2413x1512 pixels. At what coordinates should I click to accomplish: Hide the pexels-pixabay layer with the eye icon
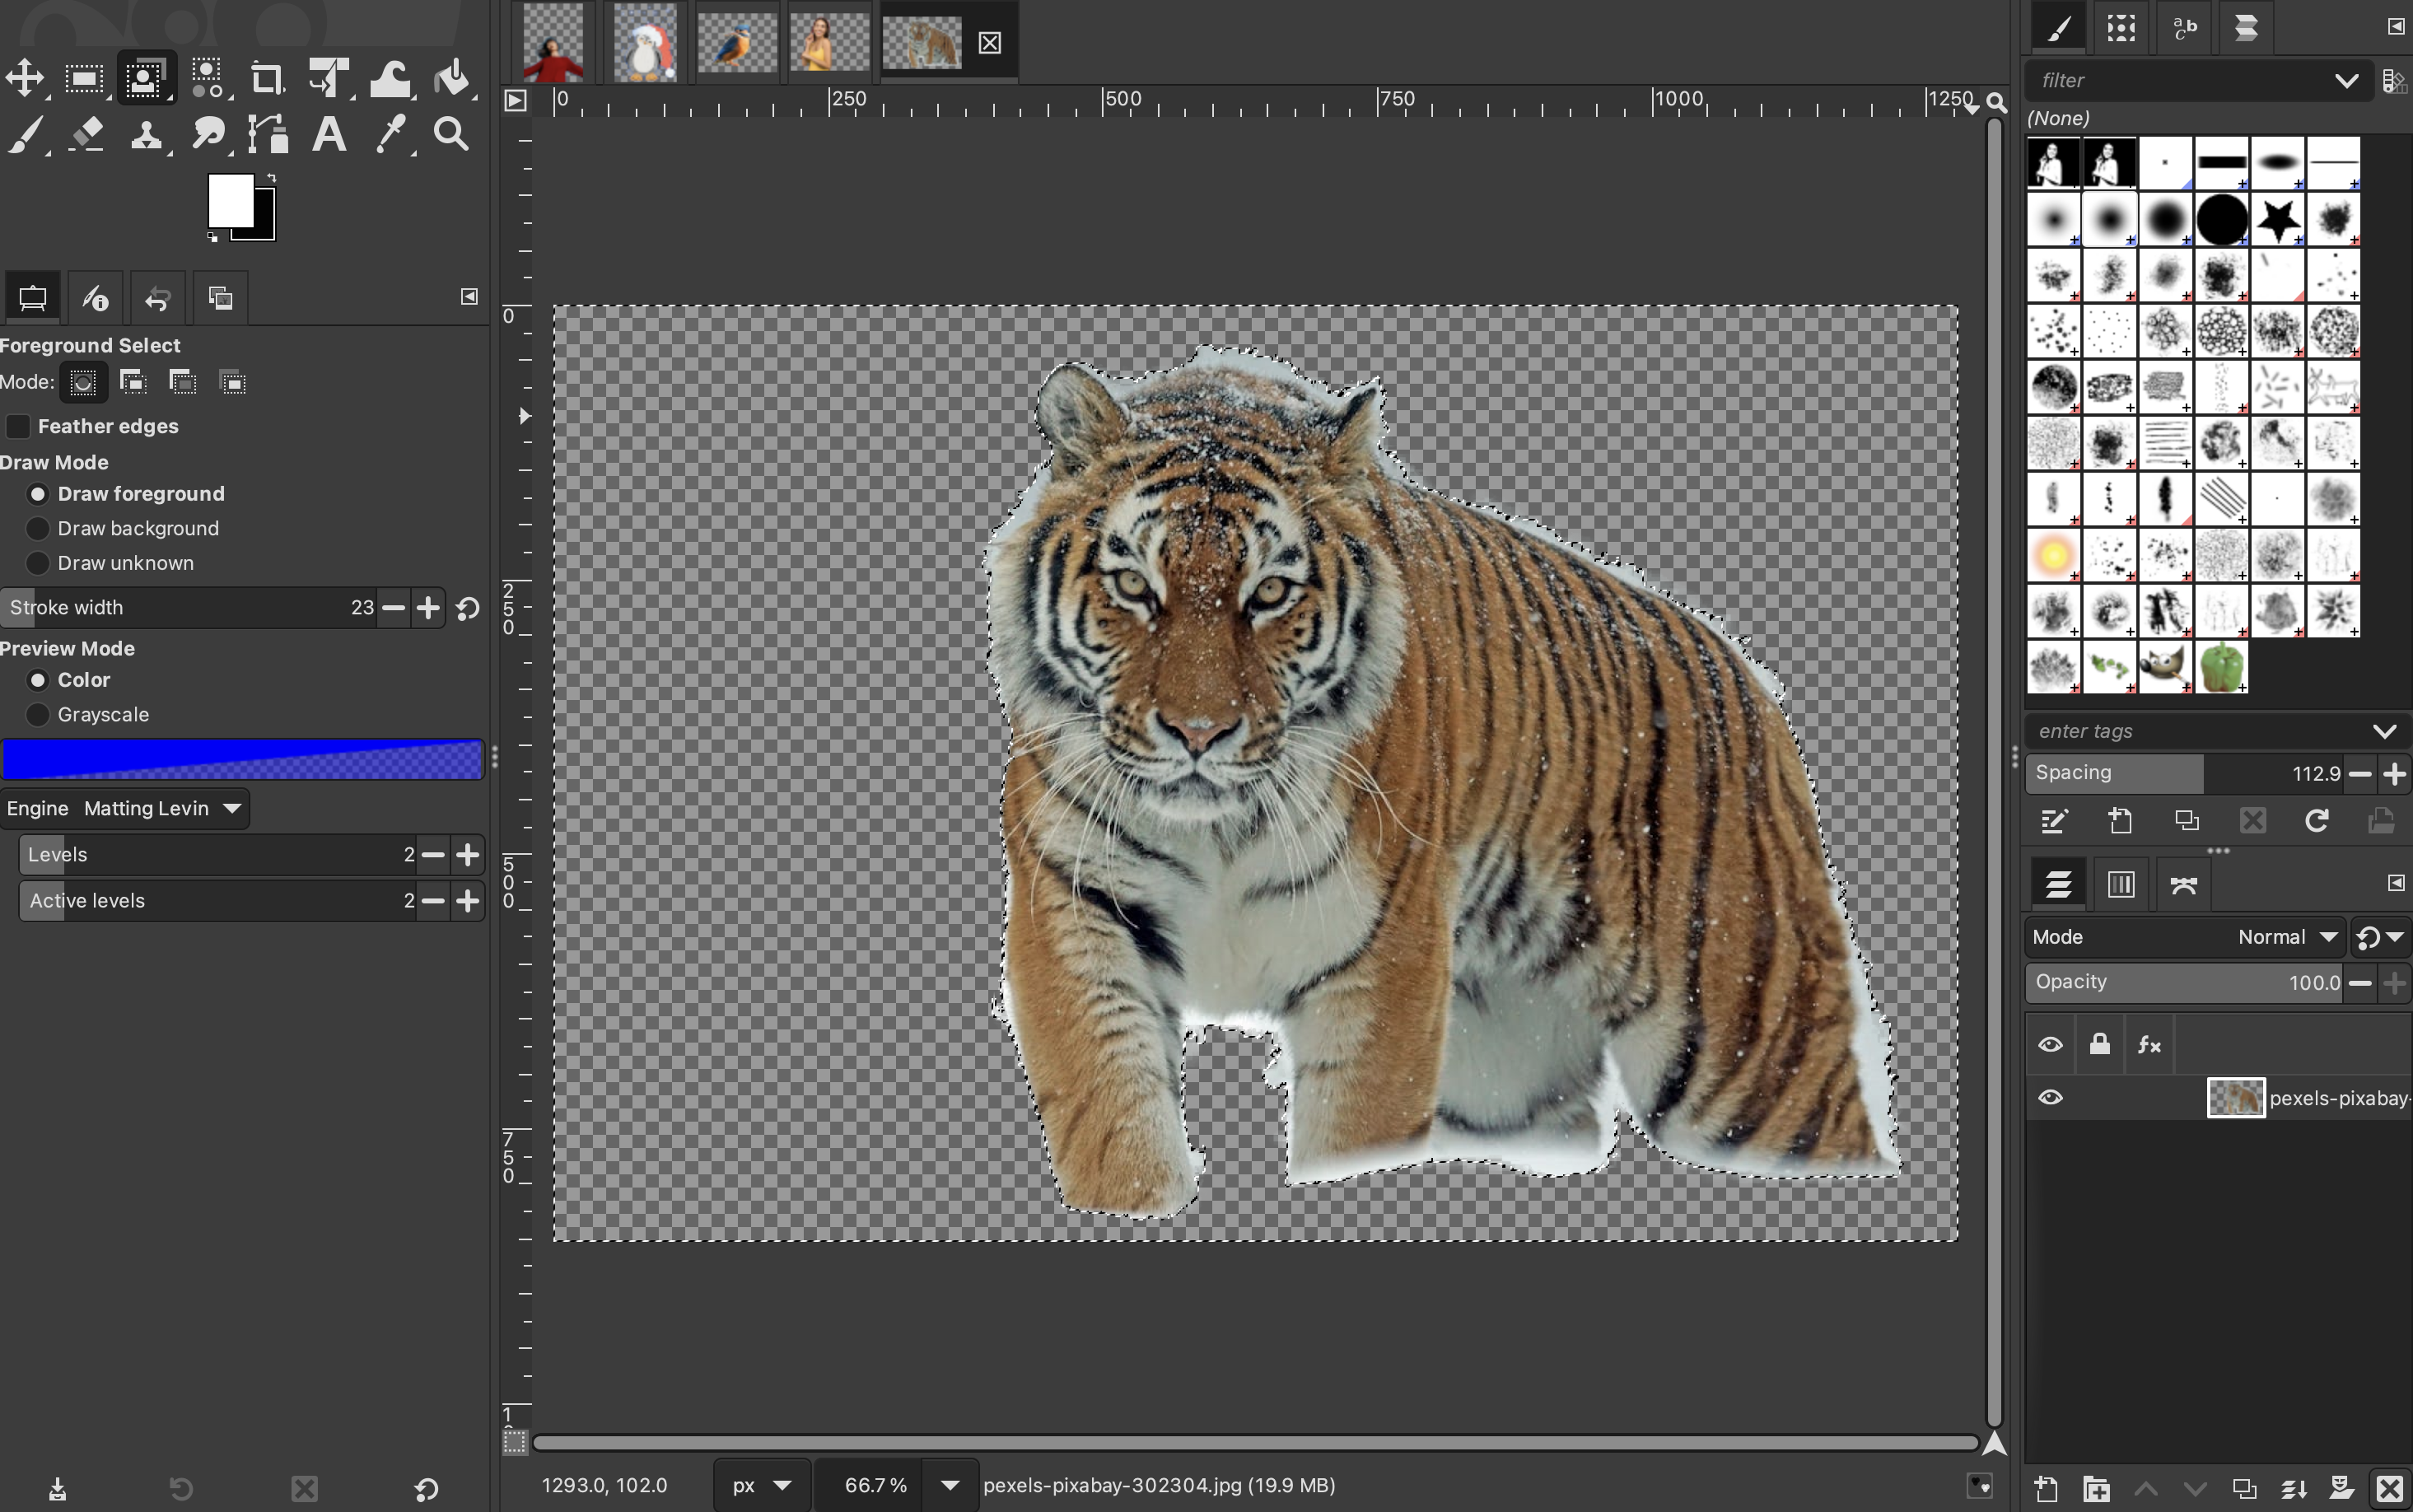coord(2050,1098)
